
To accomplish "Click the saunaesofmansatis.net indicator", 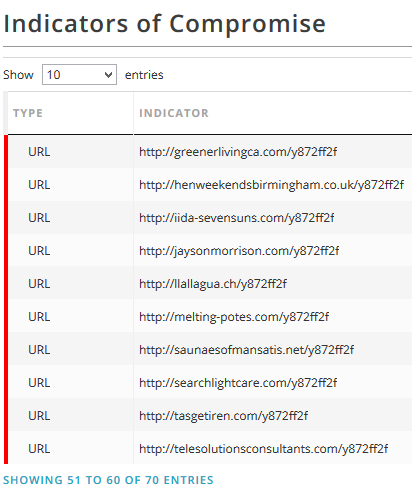I will (x=247, y=350).
